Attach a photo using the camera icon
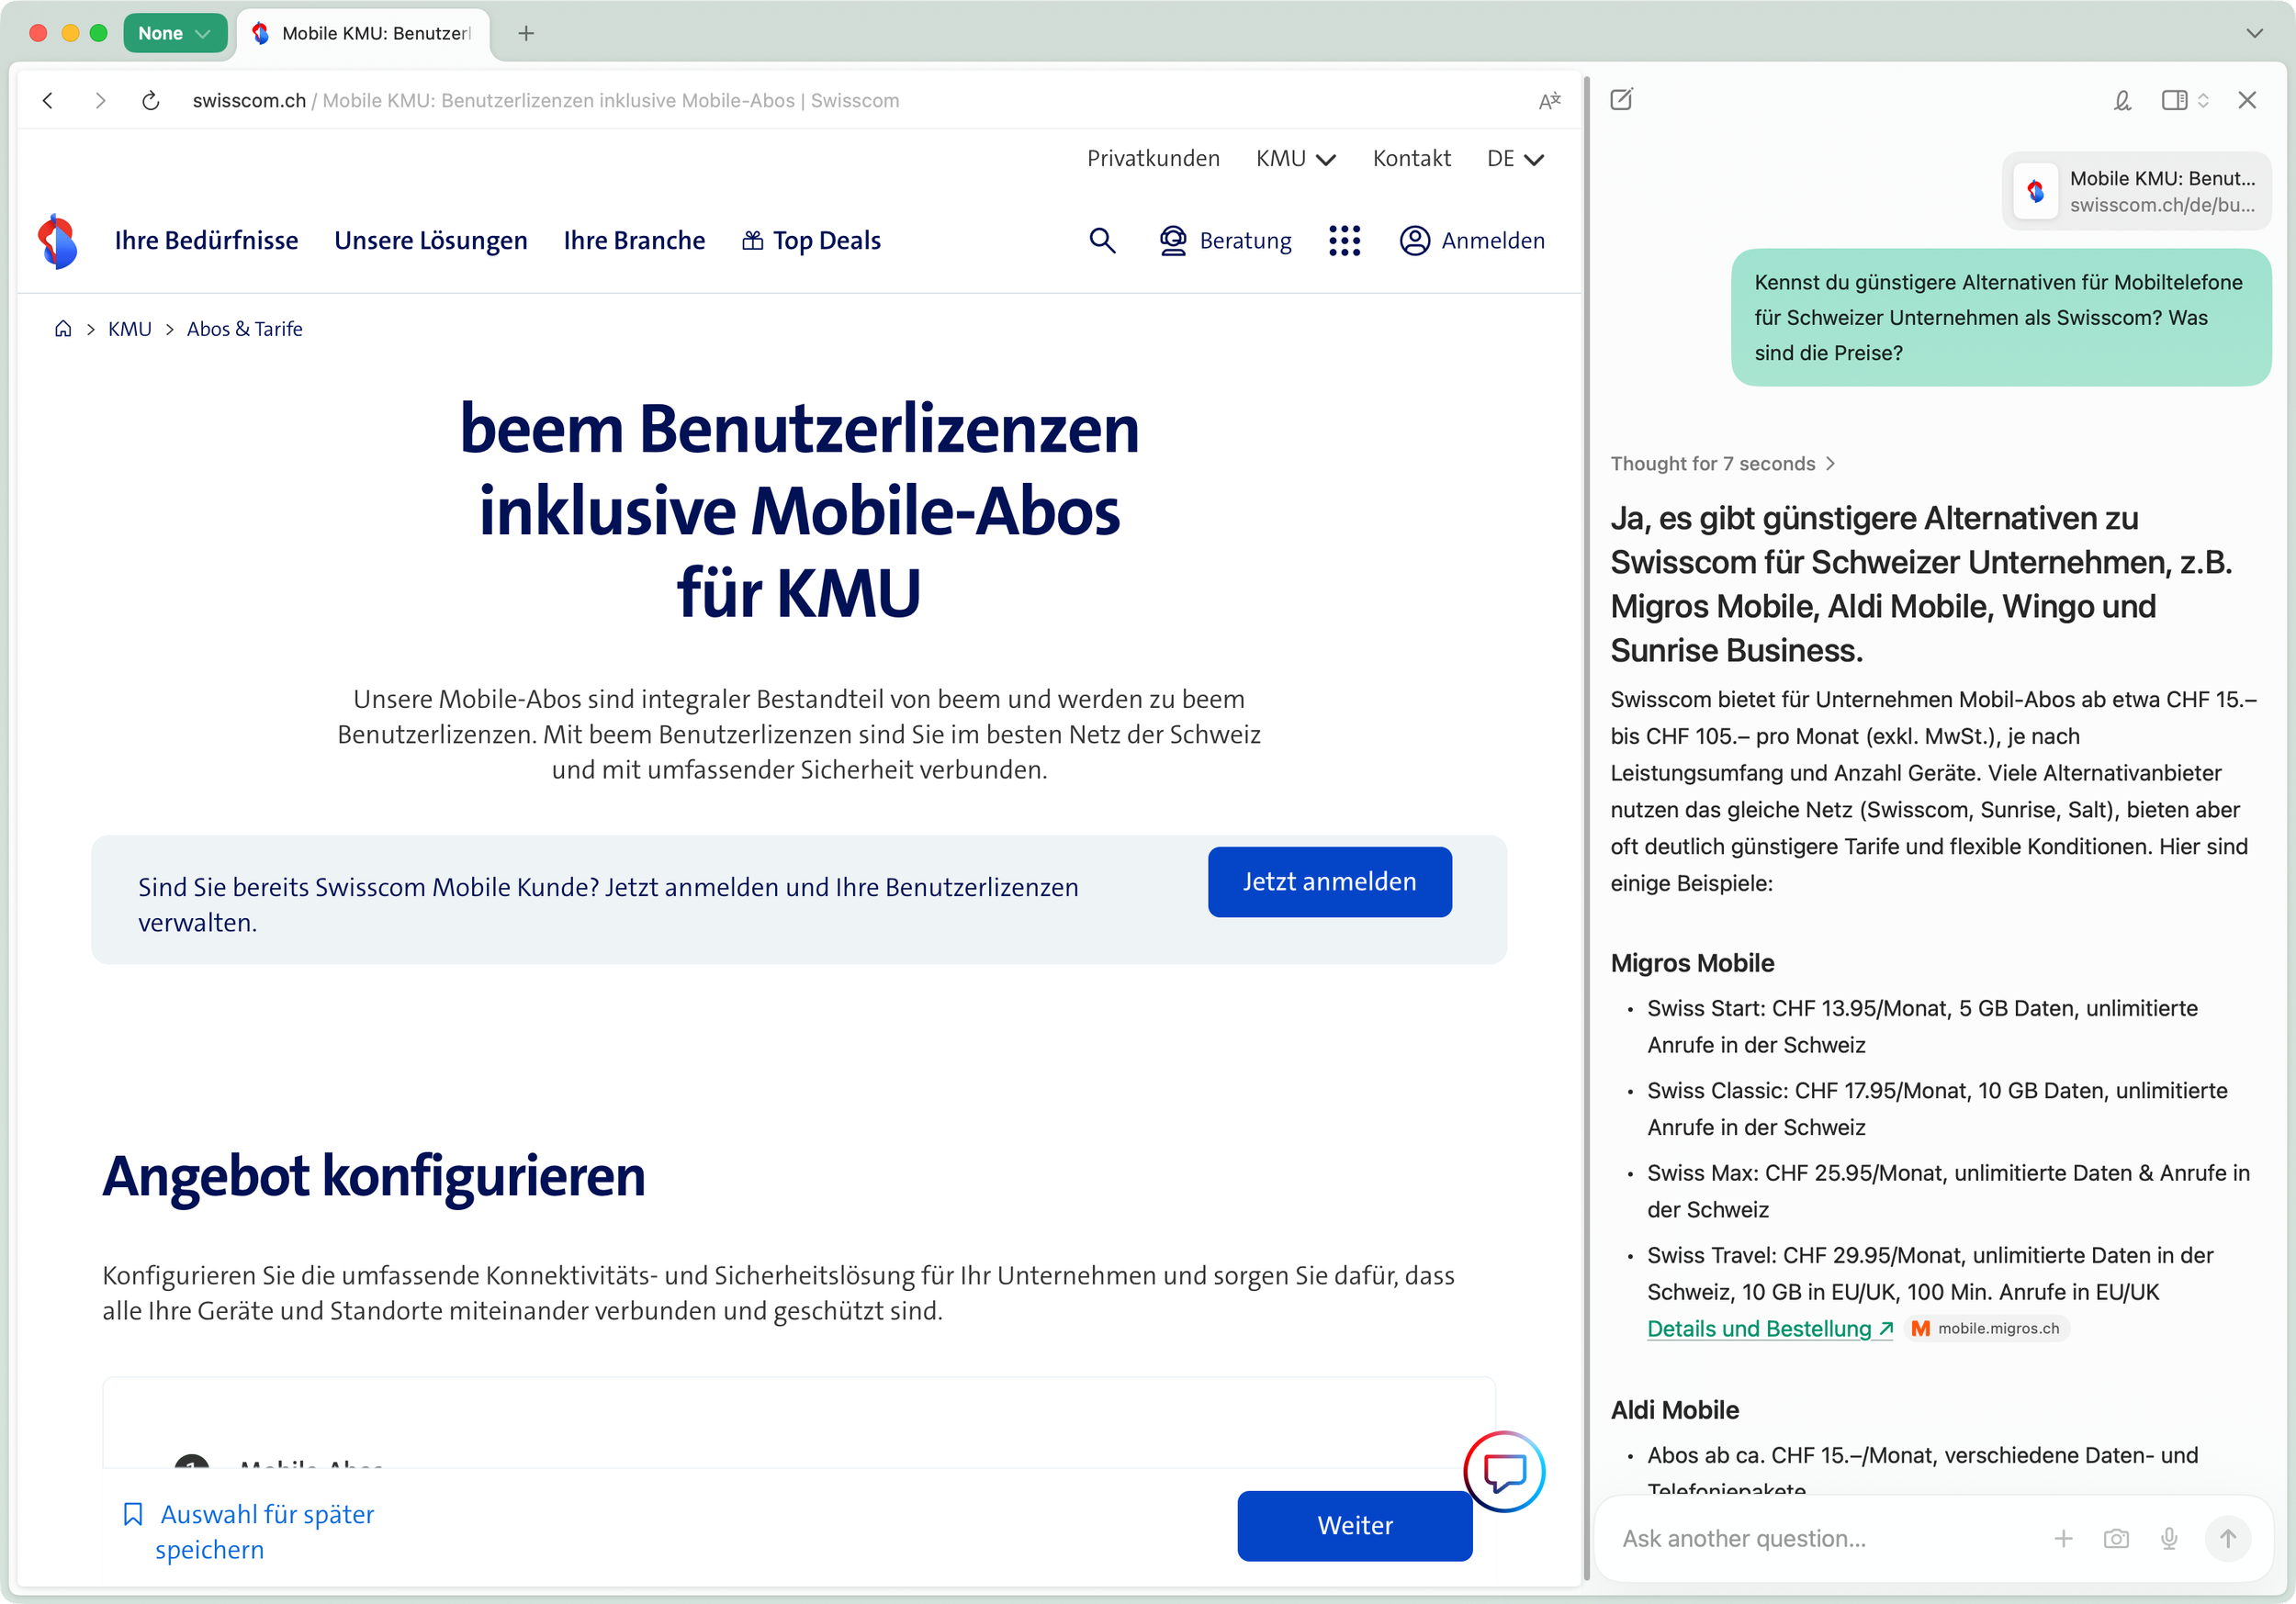 [x=2116, y=1538]
